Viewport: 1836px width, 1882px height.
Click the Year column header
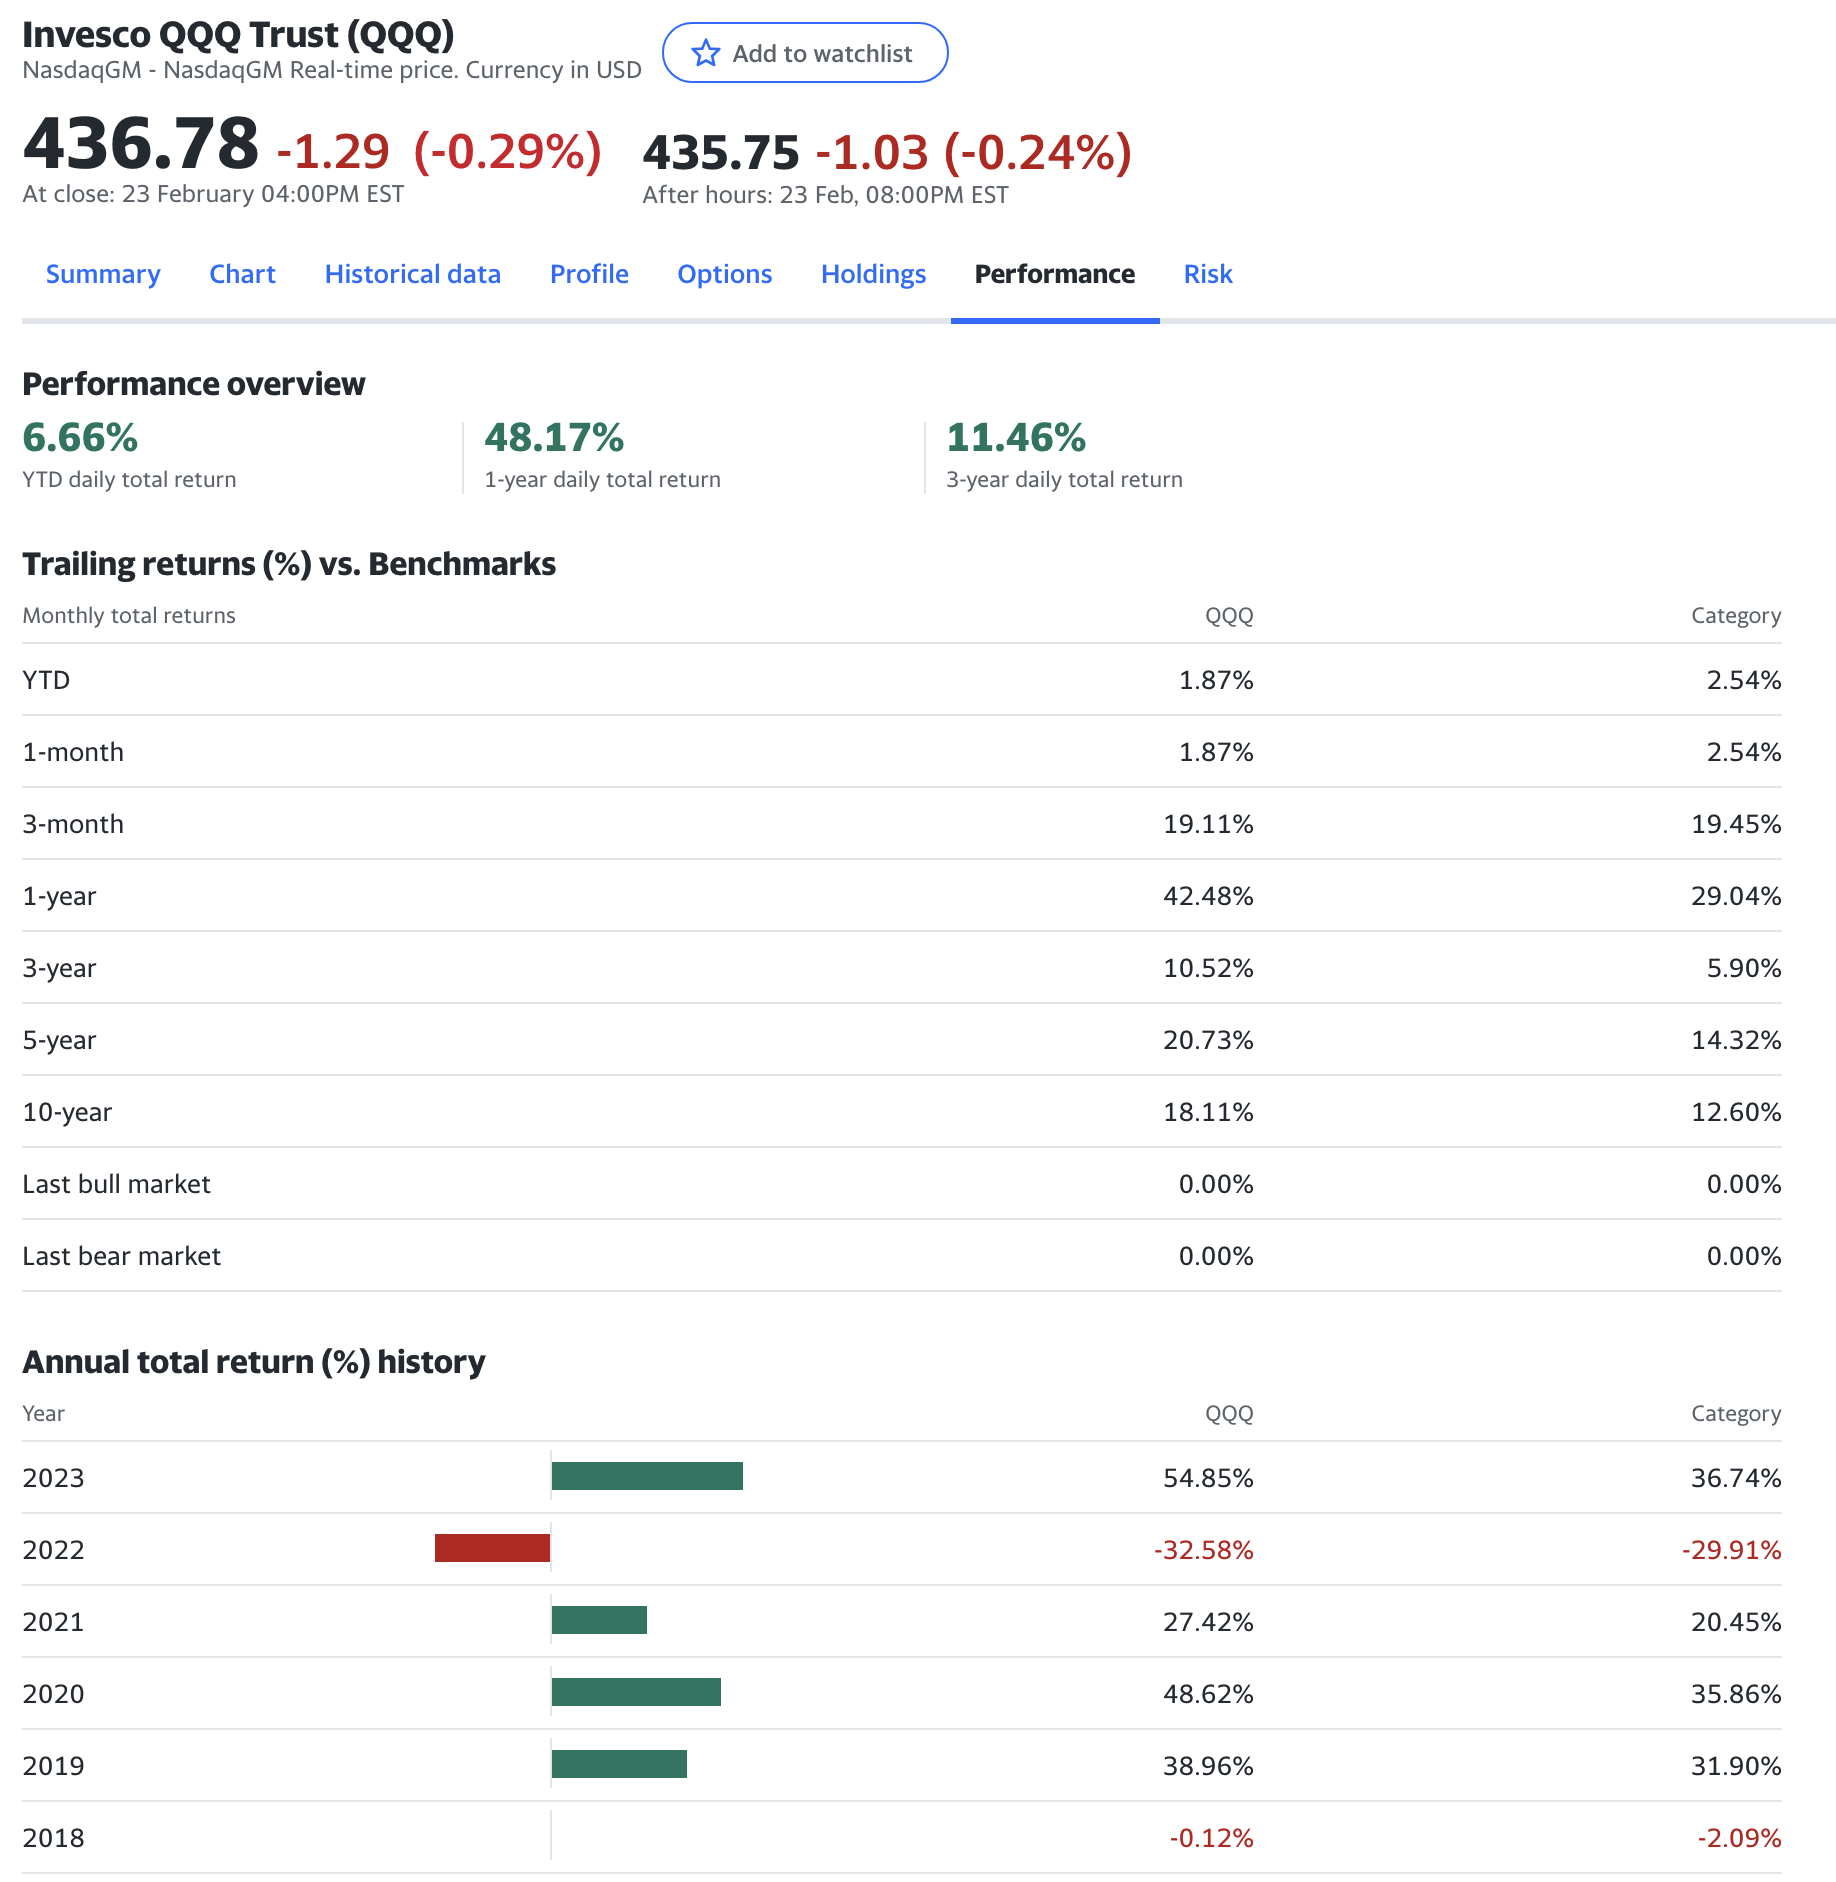coord(43,1413)
